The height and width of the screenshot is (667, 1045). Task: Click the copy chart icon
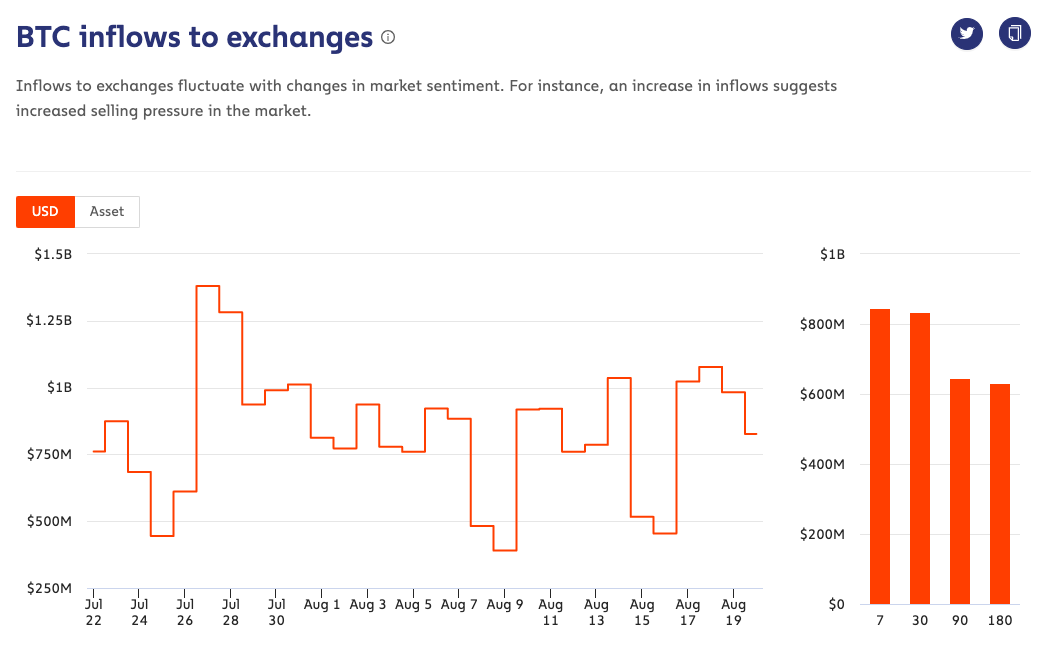1014,34
